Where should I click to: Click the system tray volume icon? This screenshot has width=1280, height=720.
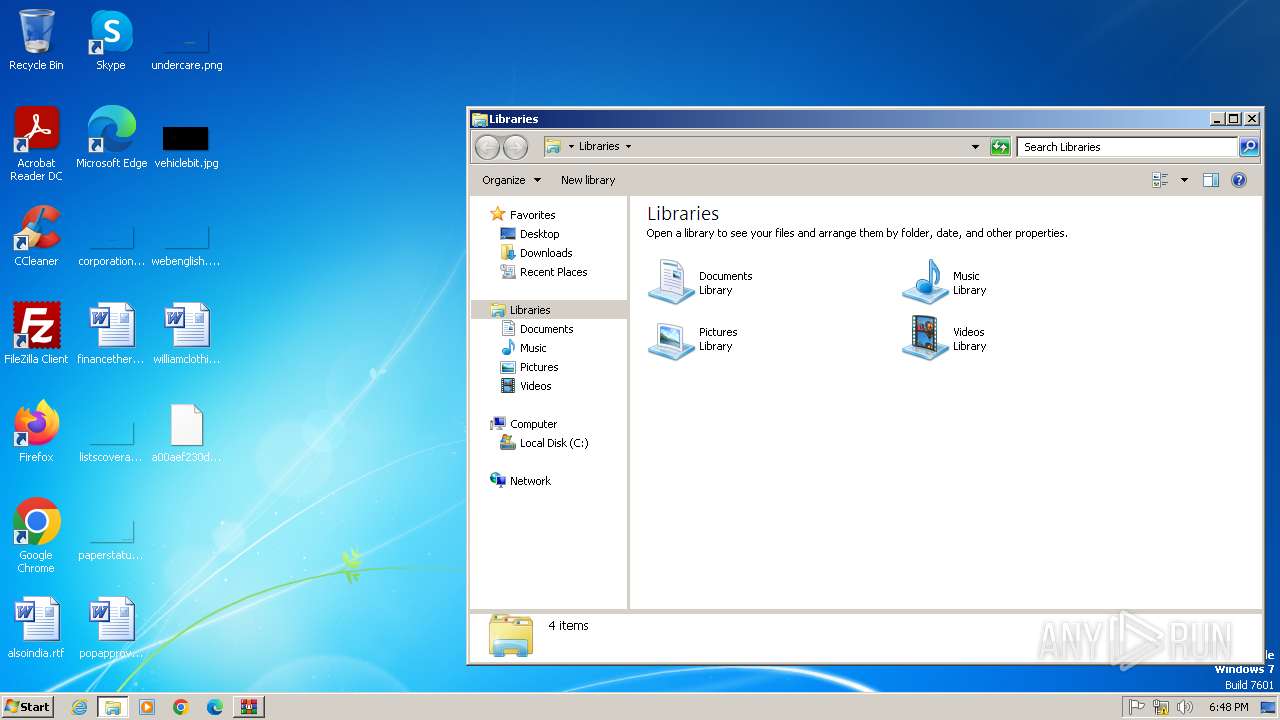(x=1186, y=707)
